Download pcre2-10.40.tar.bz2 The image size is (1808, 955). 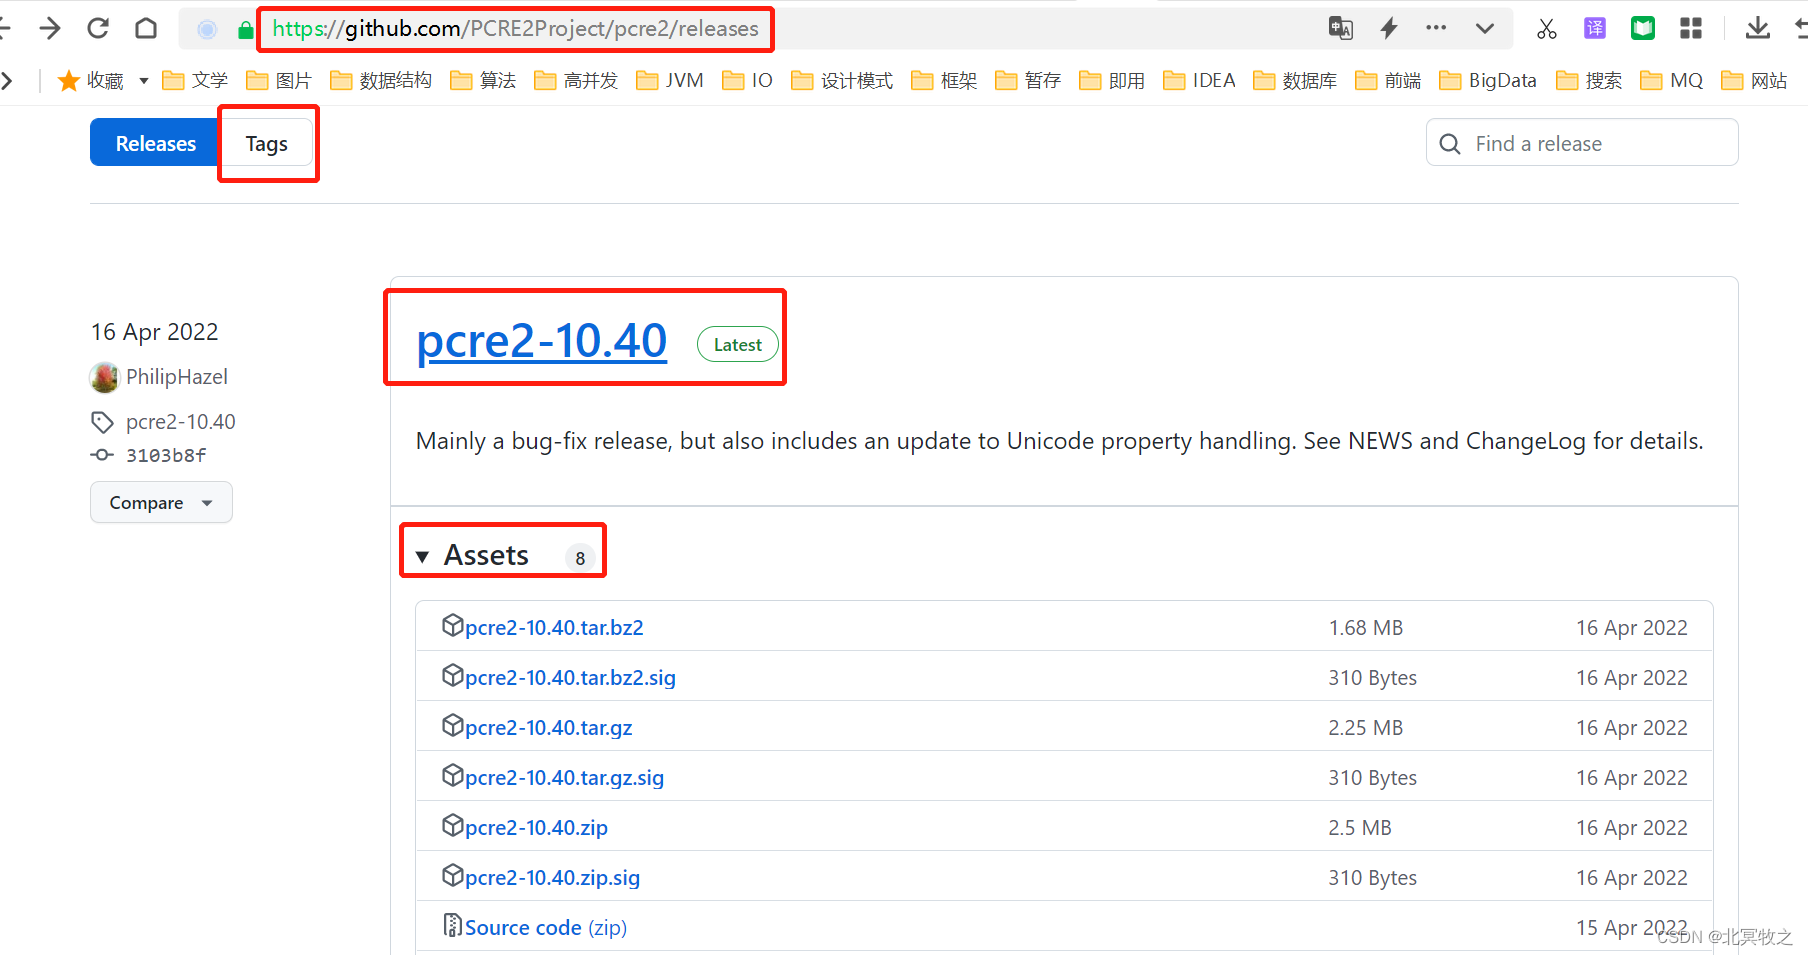[554, 627]
